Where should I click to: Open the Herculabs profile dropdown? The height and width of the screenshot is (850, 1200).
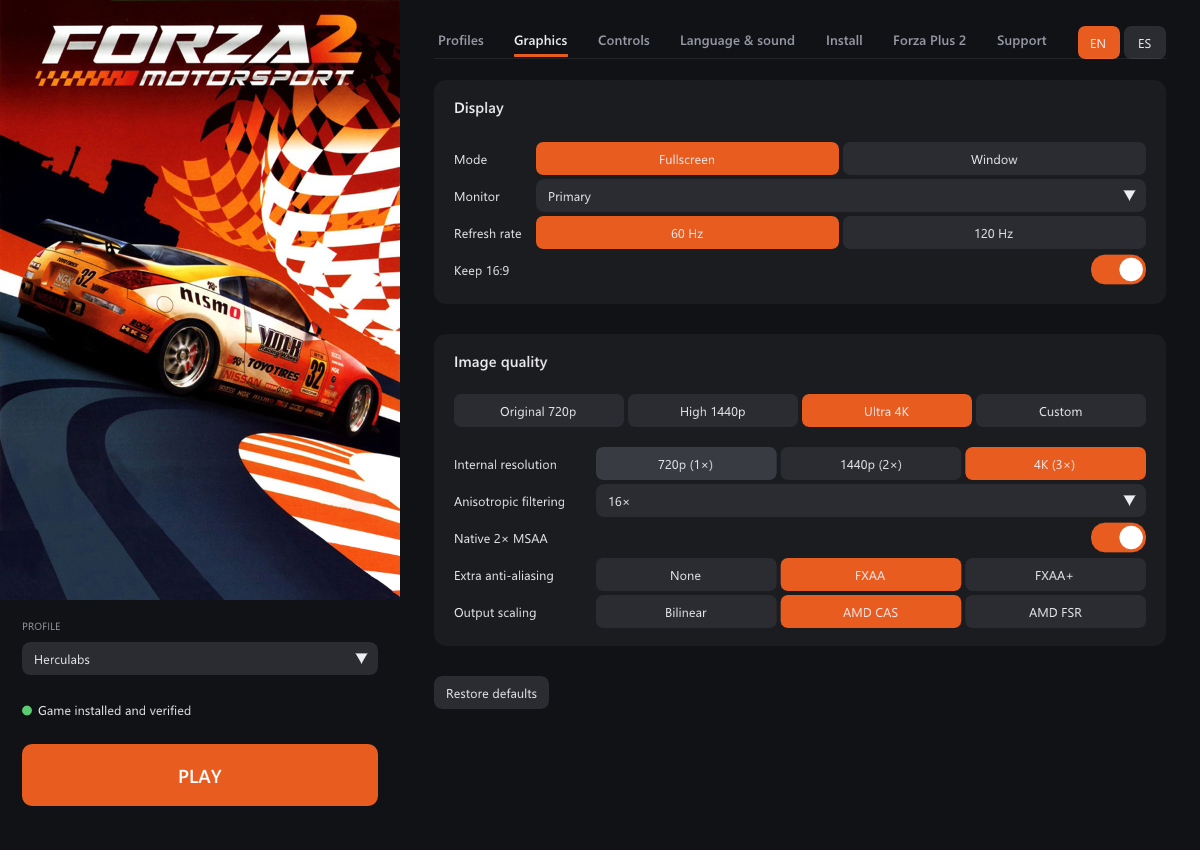200,659
